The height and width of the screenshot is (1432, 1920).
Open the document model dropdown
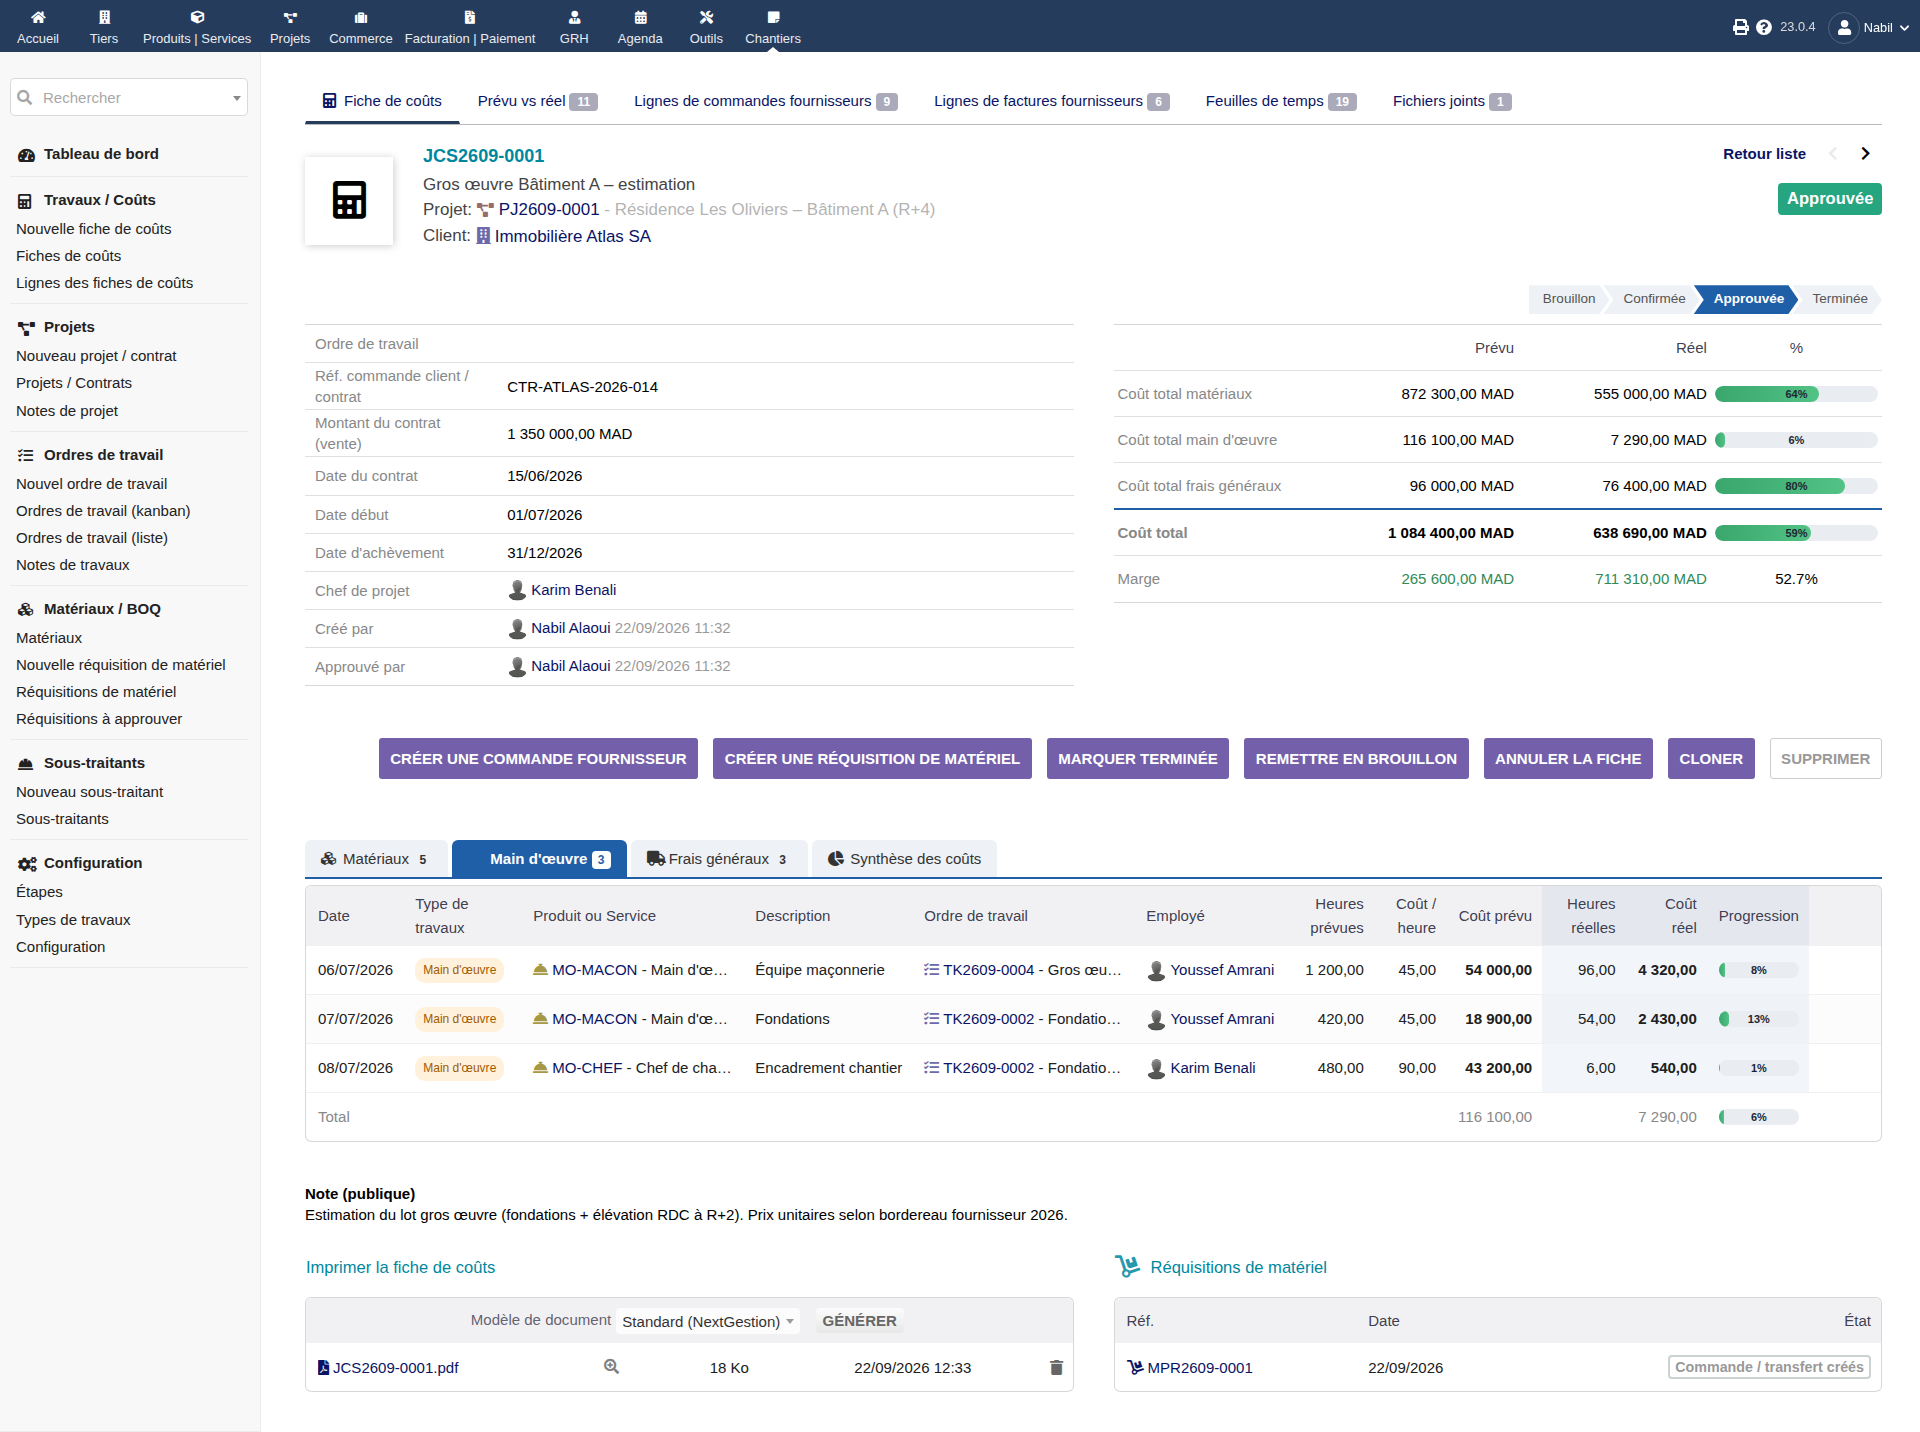click(x=707, y=1321)
